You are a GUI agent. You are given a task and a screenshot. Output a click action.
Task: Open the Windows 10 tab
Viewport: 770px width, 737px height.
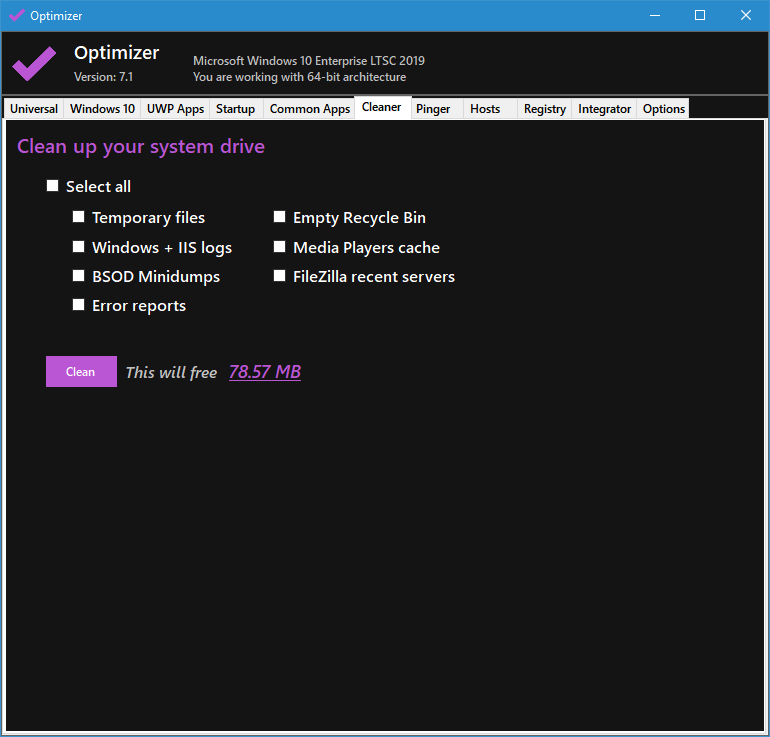coord(102,109)
